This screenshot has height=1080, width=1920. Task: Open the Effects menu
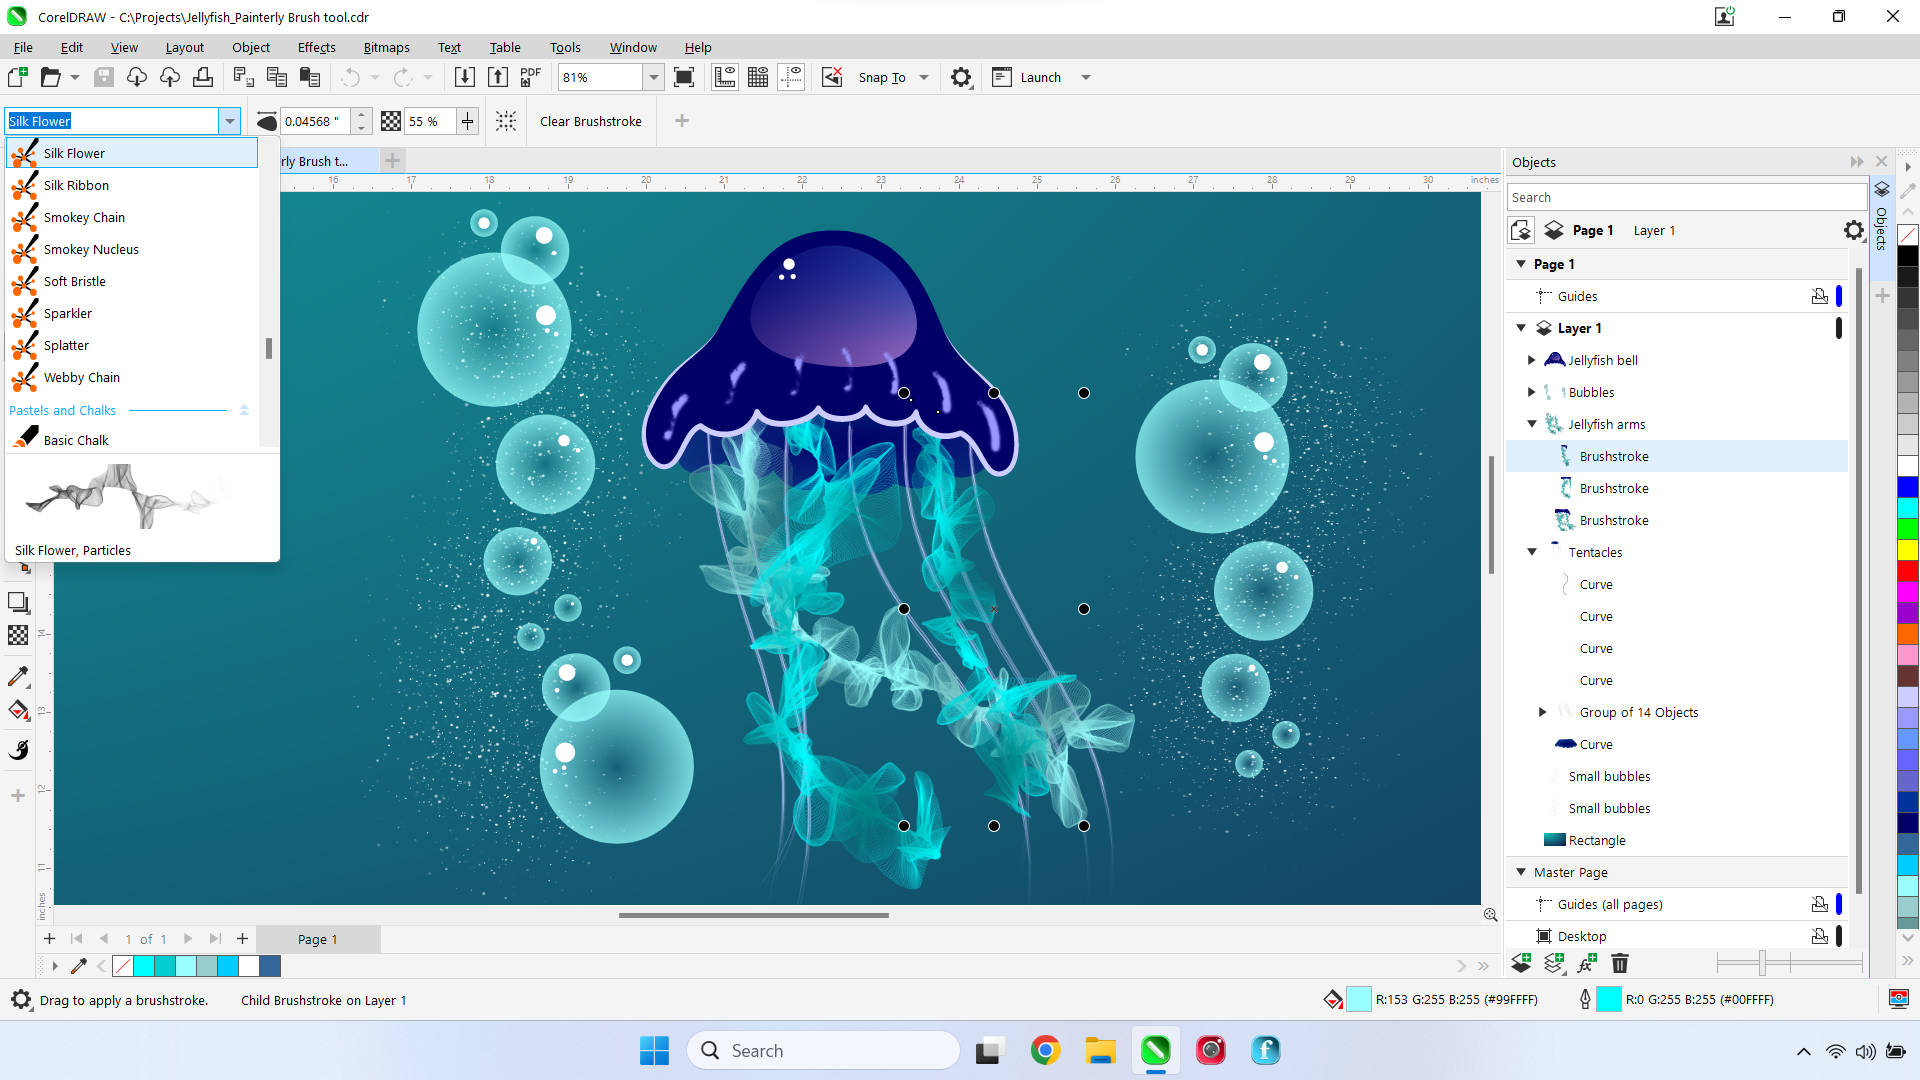click(314, 47)
